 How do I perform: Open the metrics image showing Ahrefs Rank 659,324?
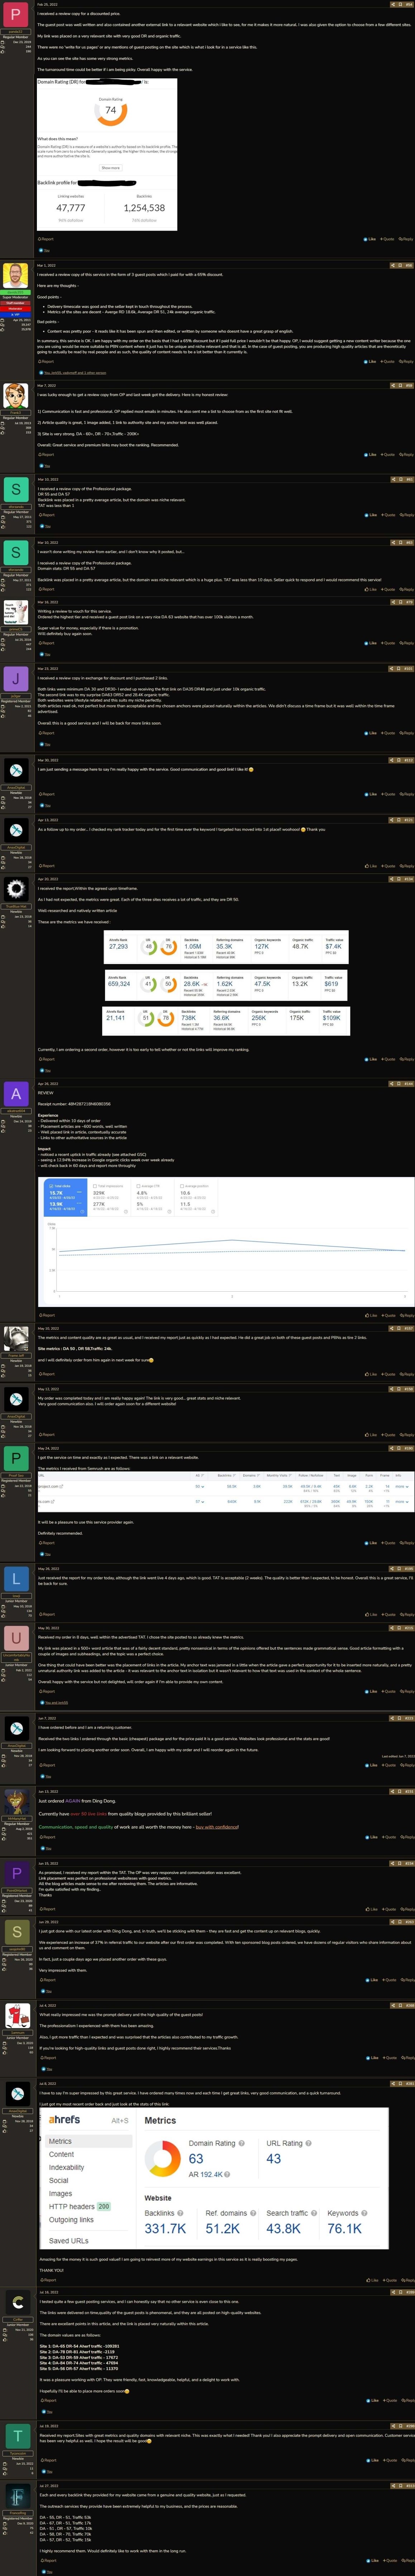(x=226, y=986)
